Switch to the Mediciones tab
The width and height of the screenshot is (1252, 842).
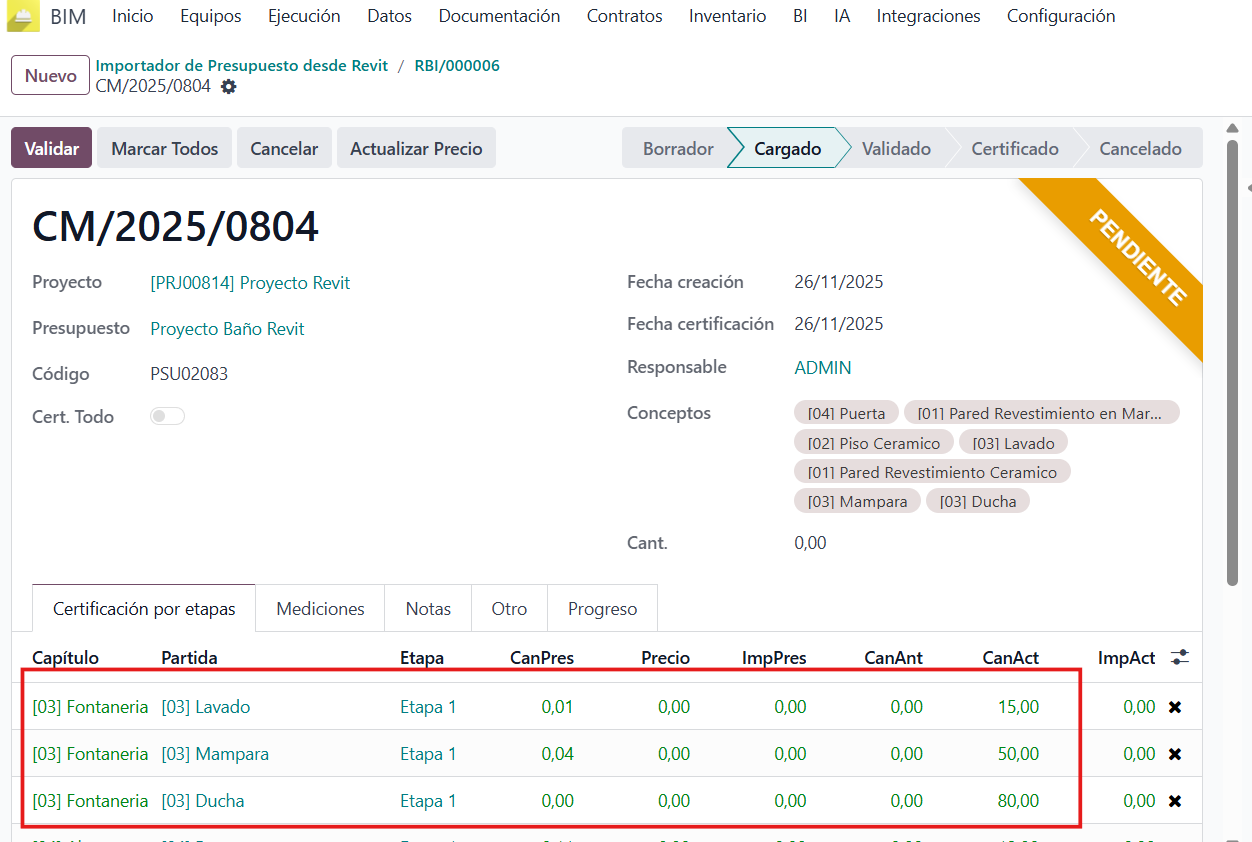click(320, 609)
